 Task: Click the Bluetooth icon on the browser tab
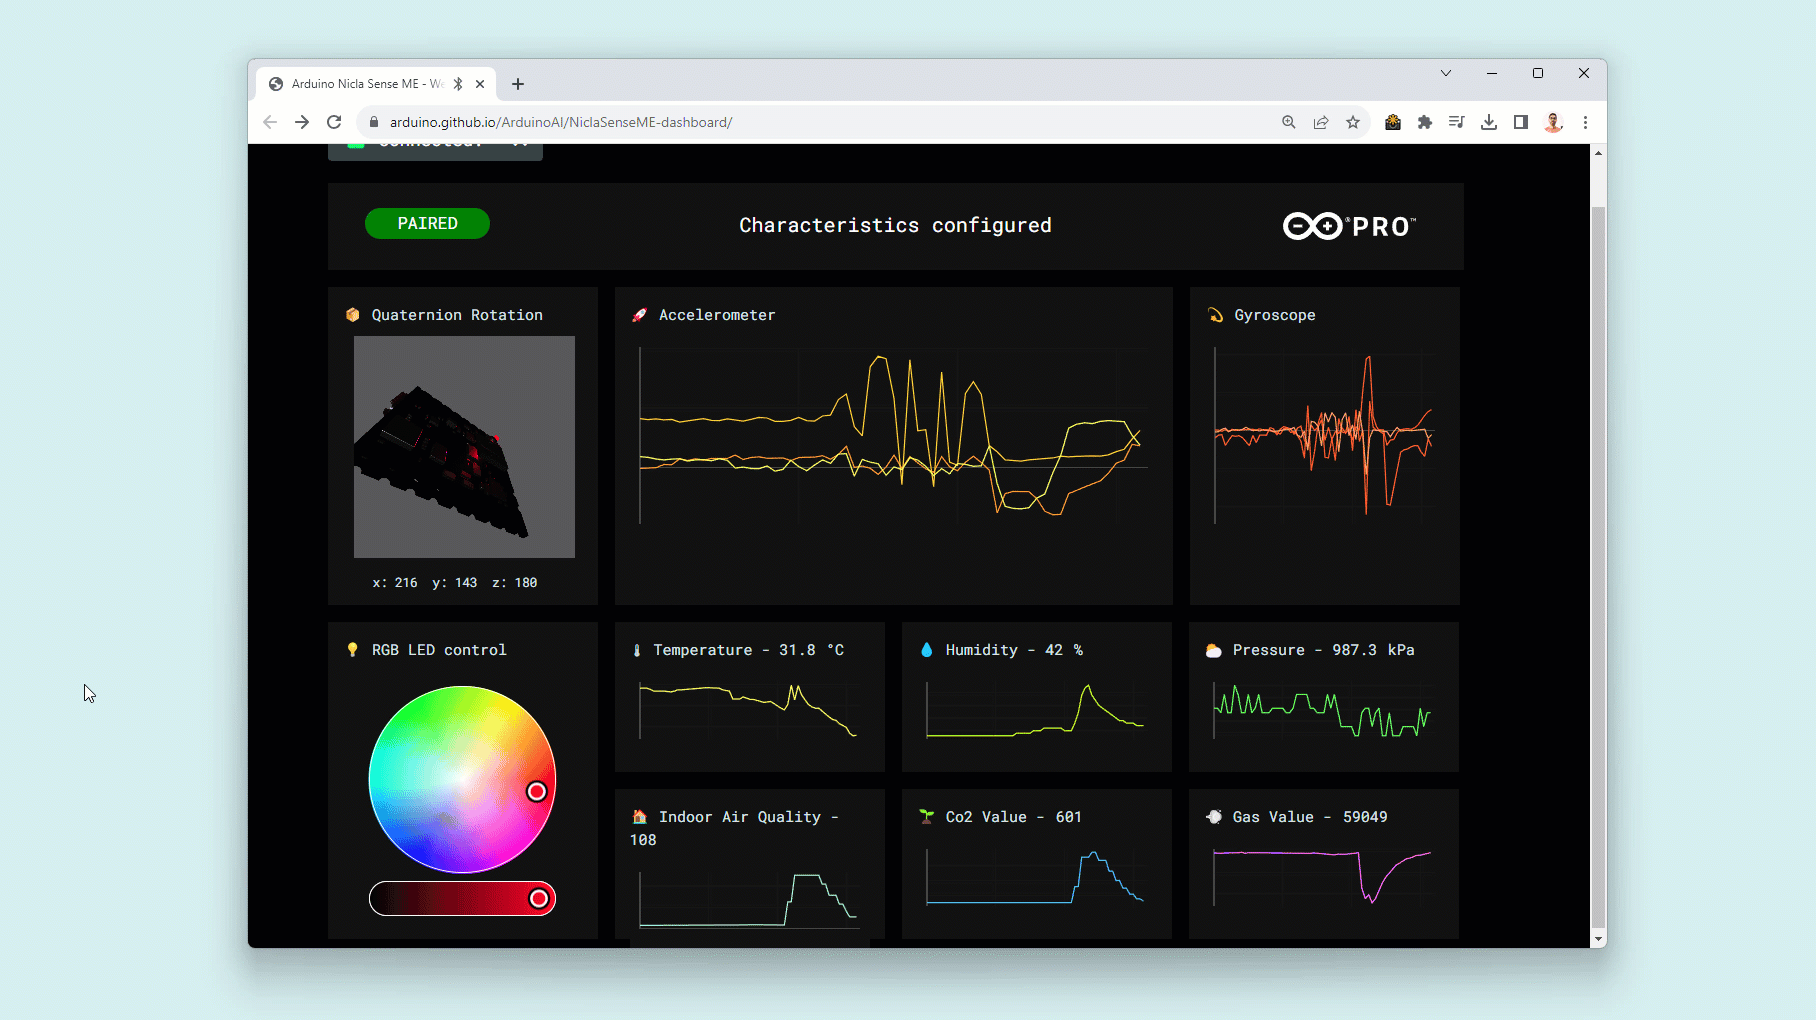pyautogui.click(x=458, y=84)
